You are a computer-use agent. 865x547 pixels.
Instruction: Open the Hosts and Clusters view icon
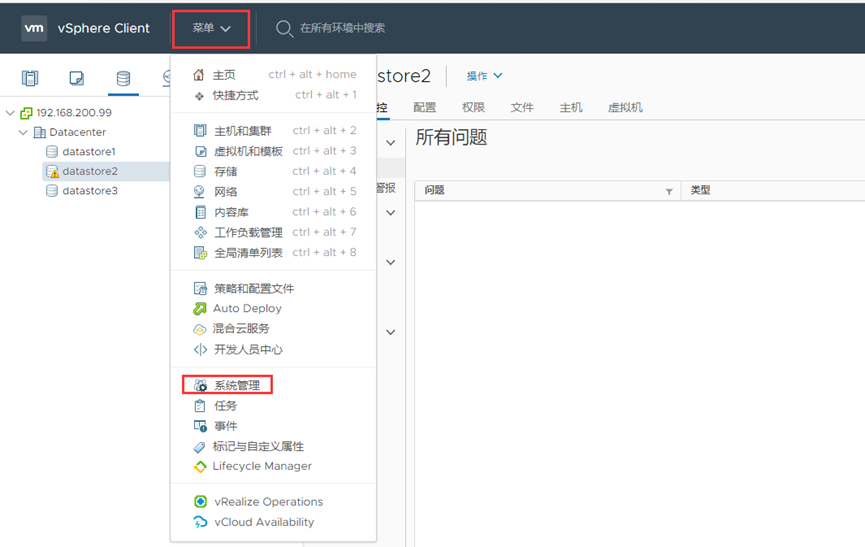[x=30, y=78]
